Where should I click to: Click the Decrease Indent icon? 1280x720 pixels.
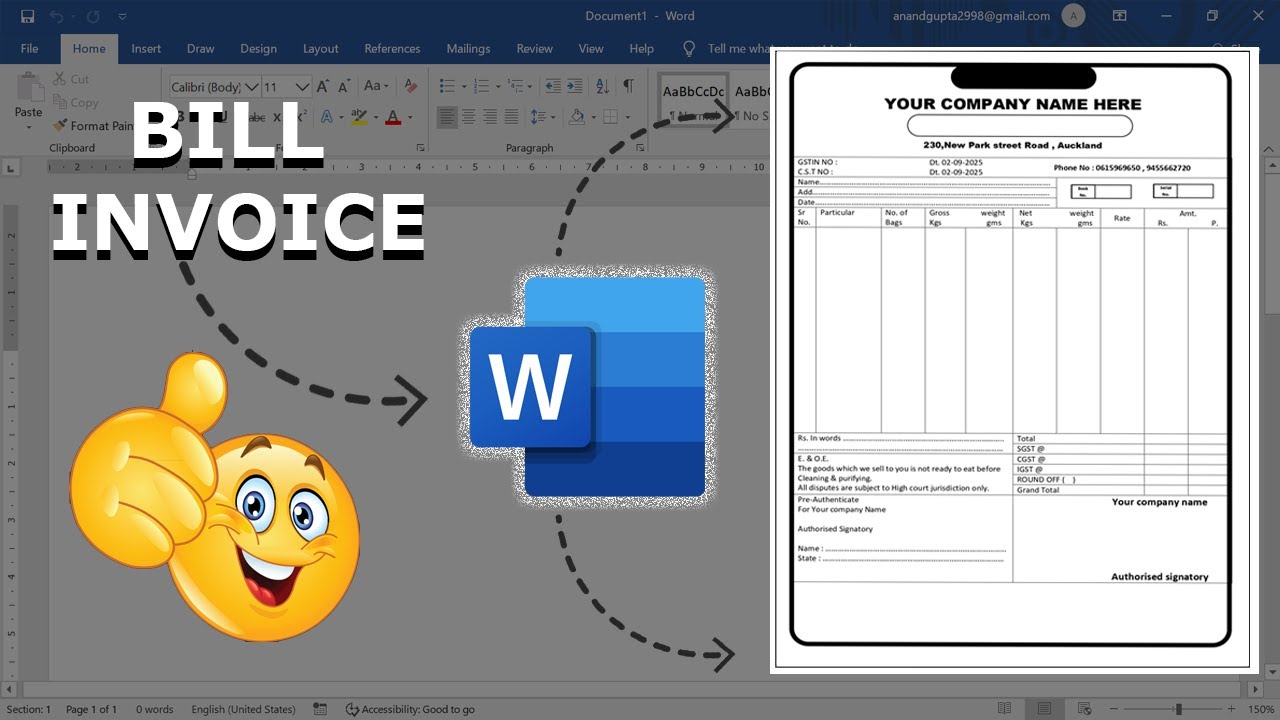coord(553,86)
